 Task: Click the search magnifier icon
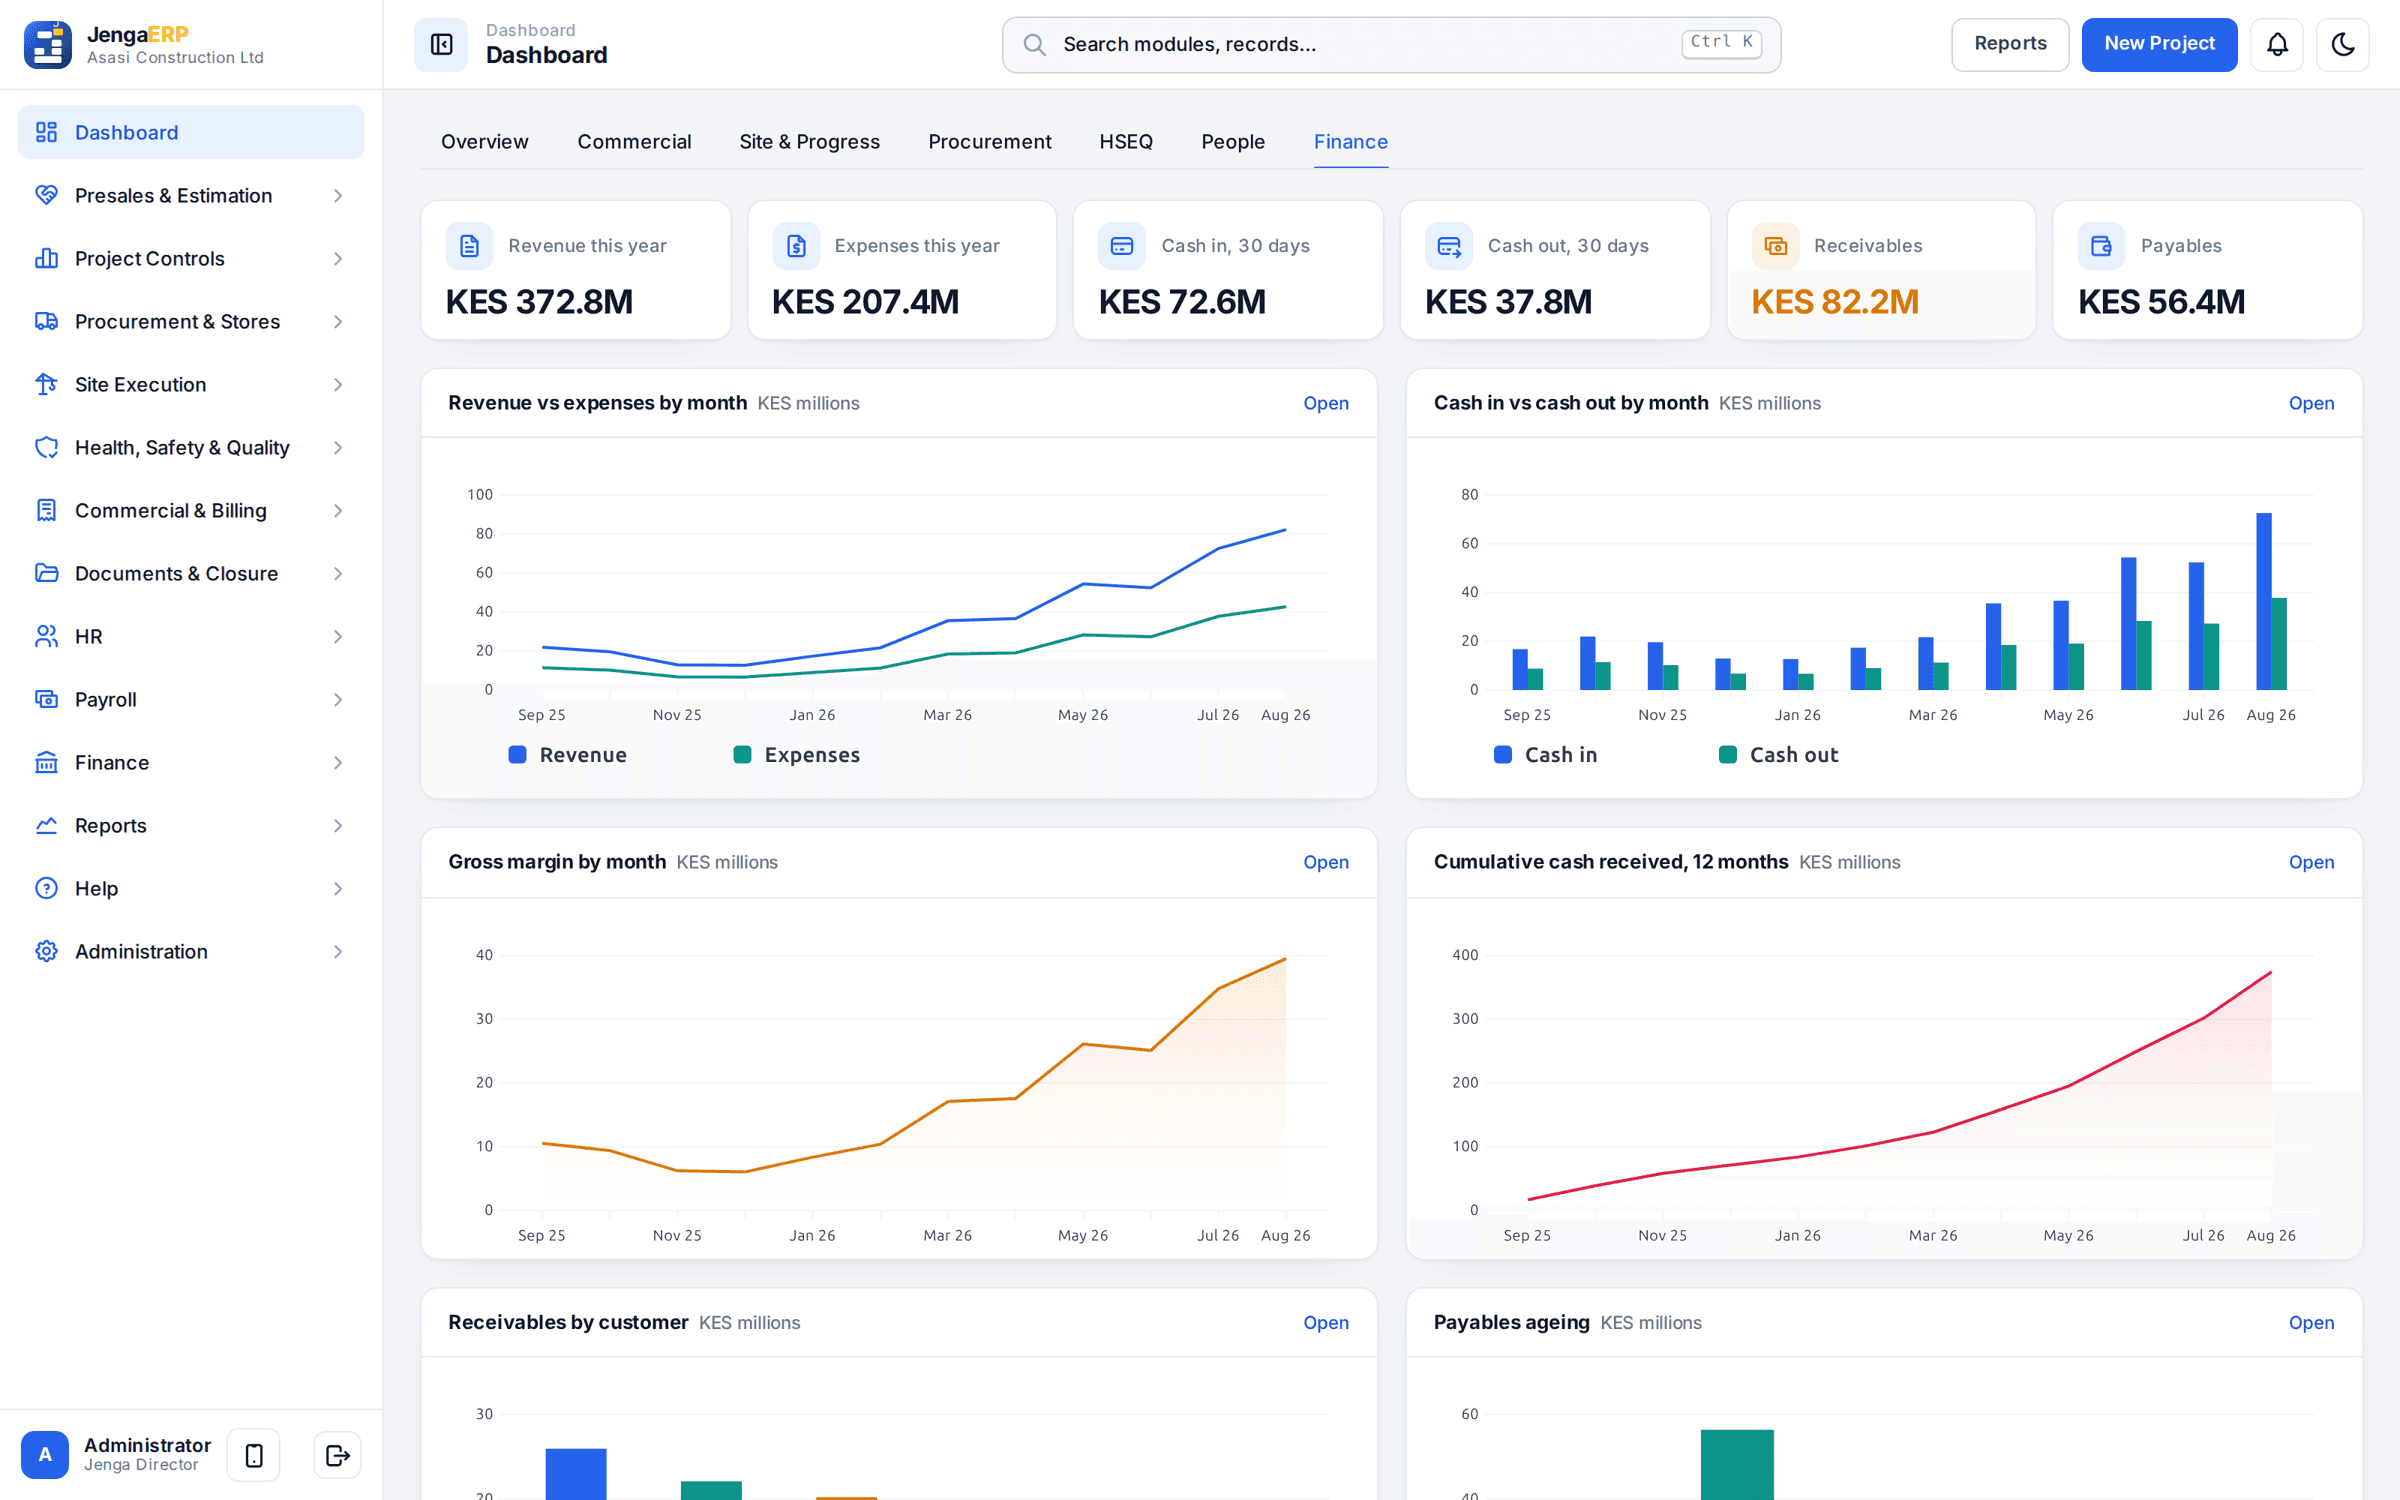(1035, 44)
